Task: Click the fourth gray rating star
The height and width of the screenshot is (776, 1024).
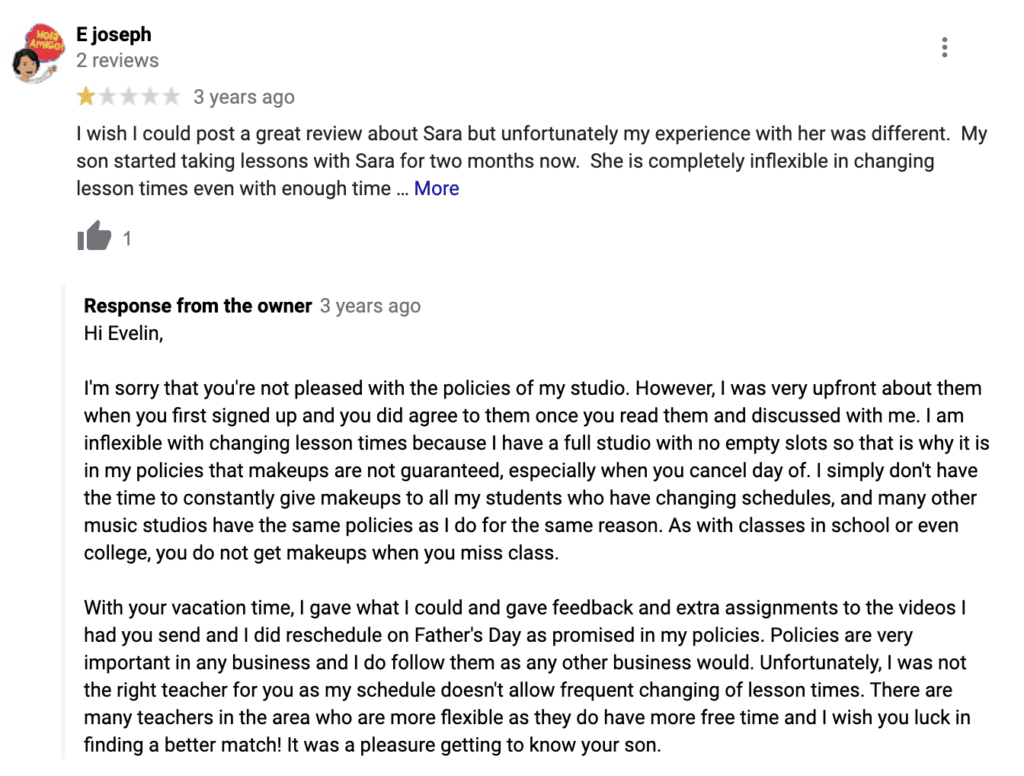Action: (x=150, y=97)
